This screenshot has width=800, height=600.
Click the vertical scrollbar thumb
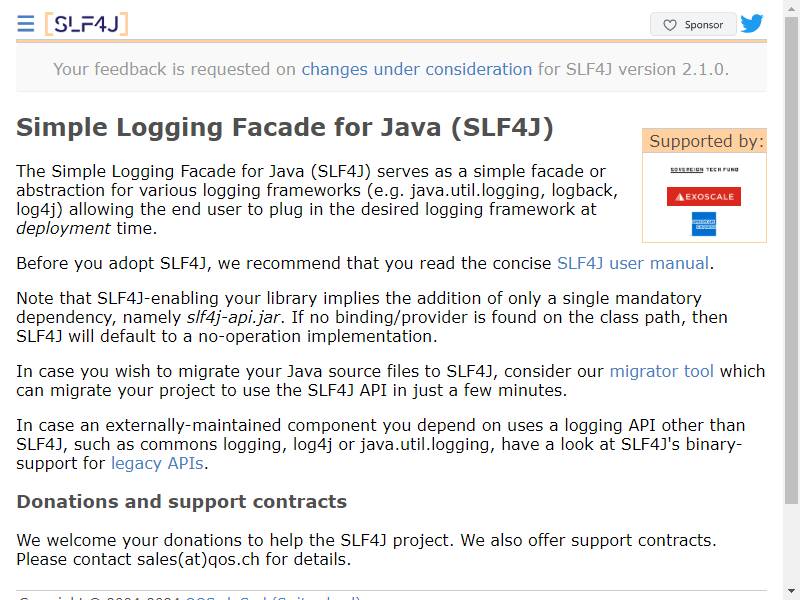point(791,260)
